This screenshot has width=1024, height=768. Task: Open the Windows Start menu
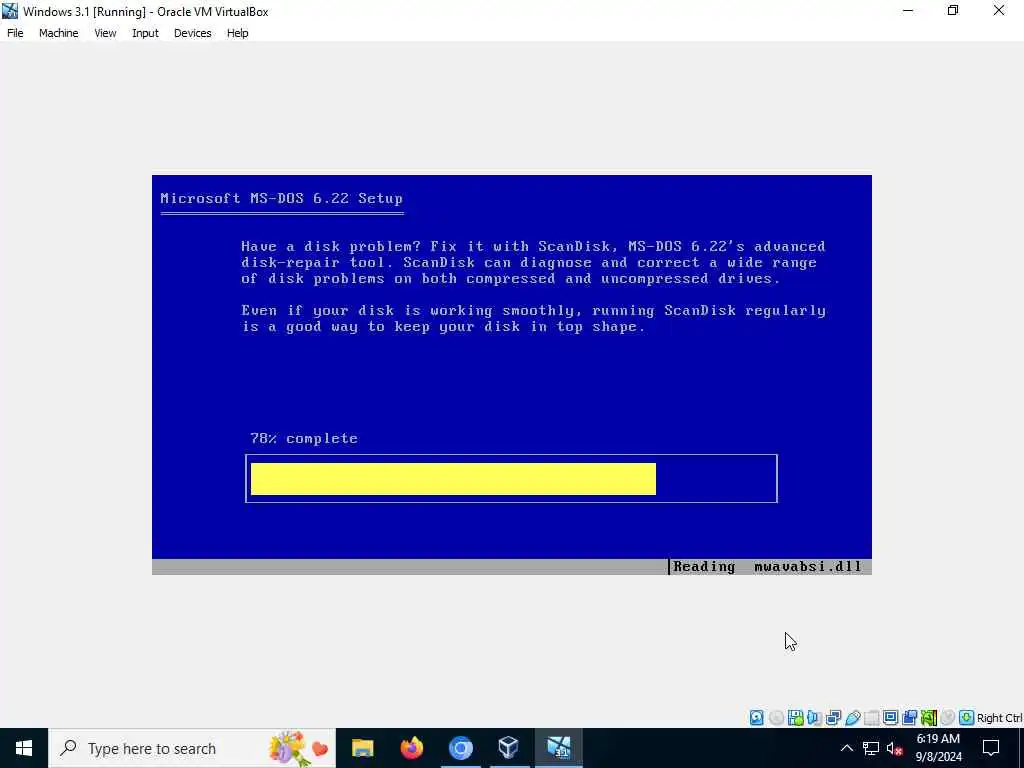(x=24, y=748)
